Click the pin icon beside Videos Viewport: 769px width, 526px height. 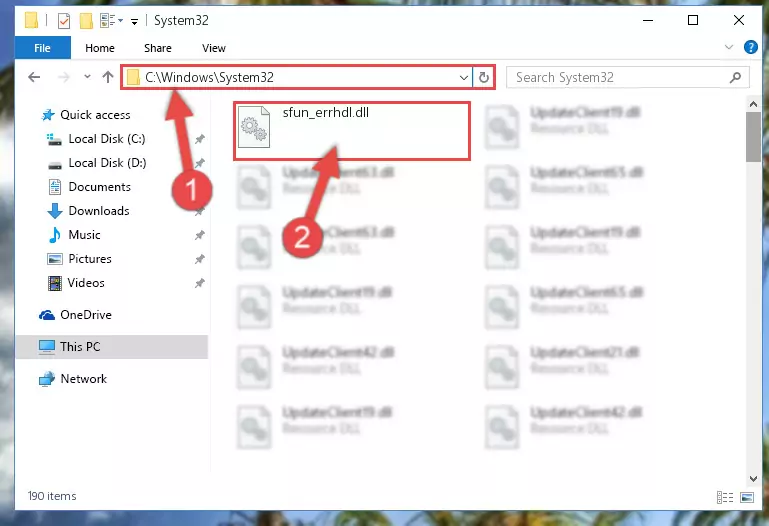click(x=199, y=283)
